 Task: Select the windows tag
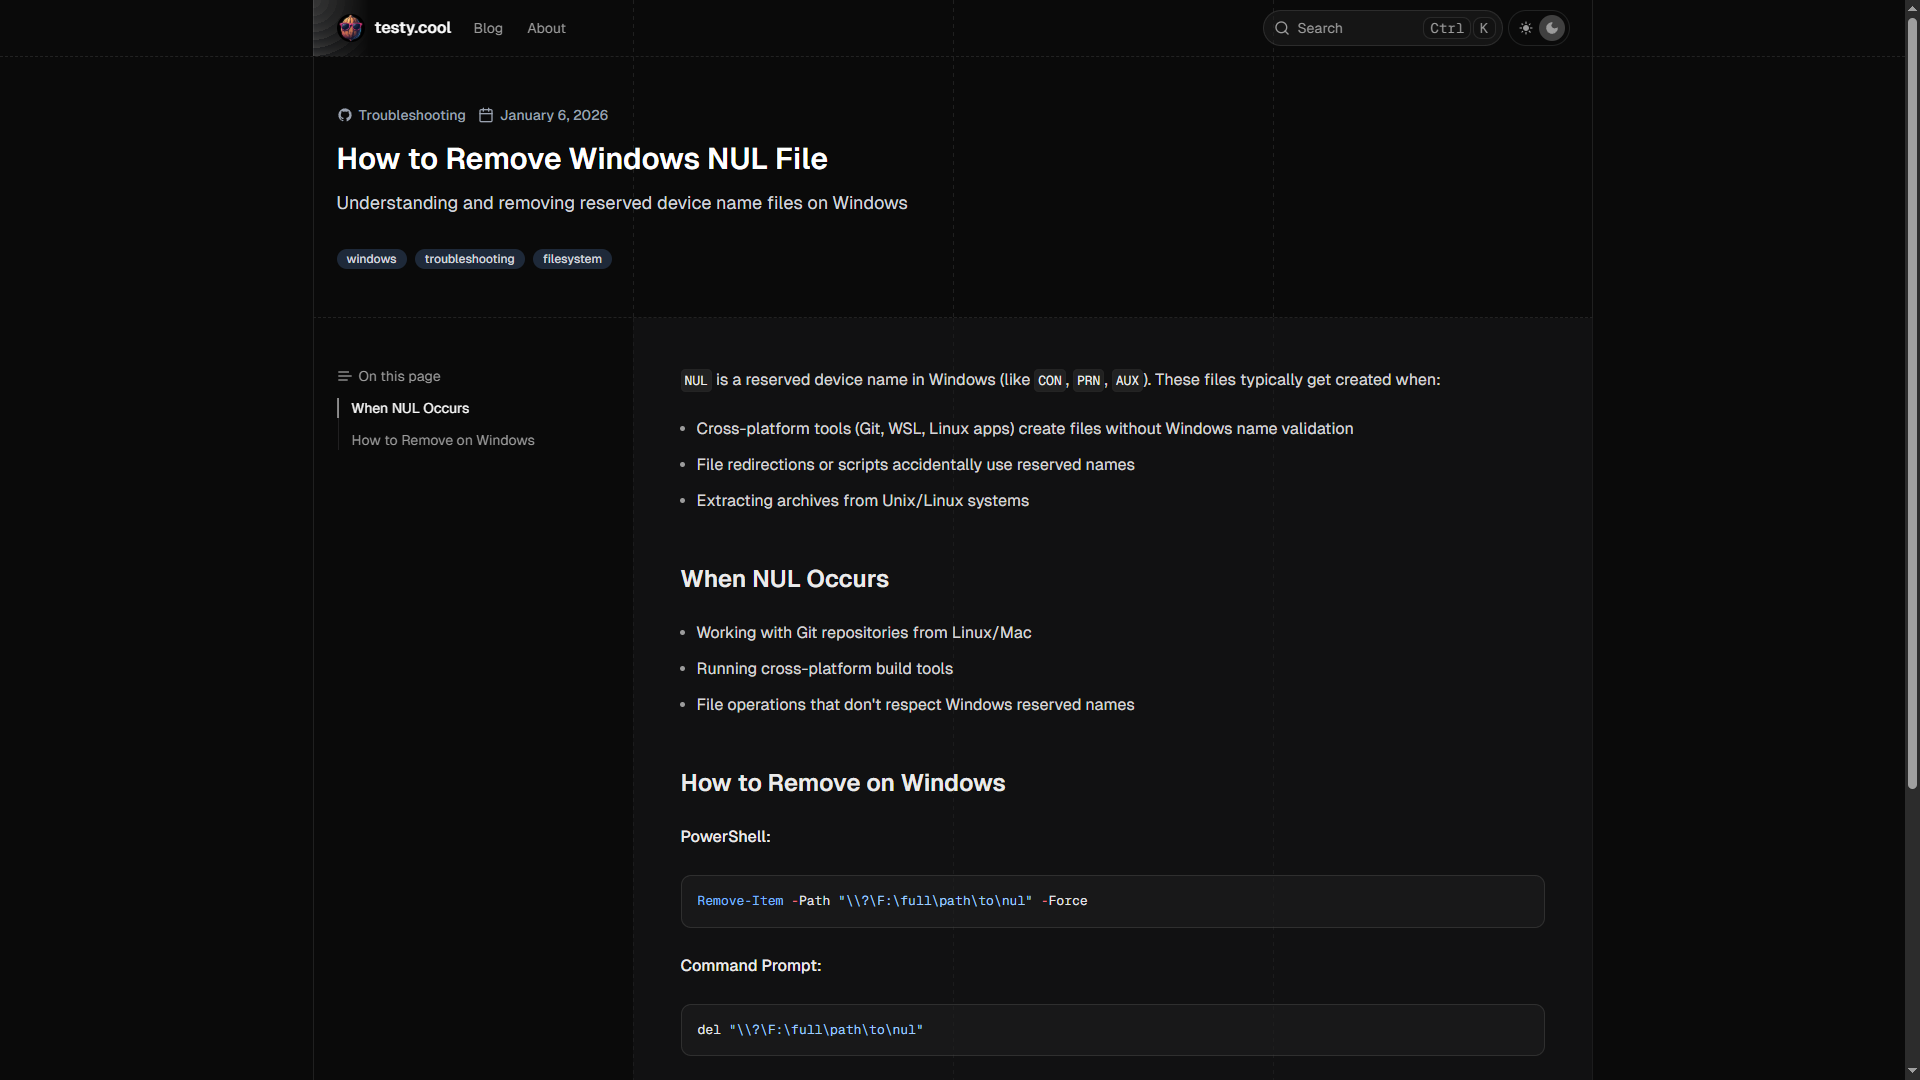click(371, 259)
